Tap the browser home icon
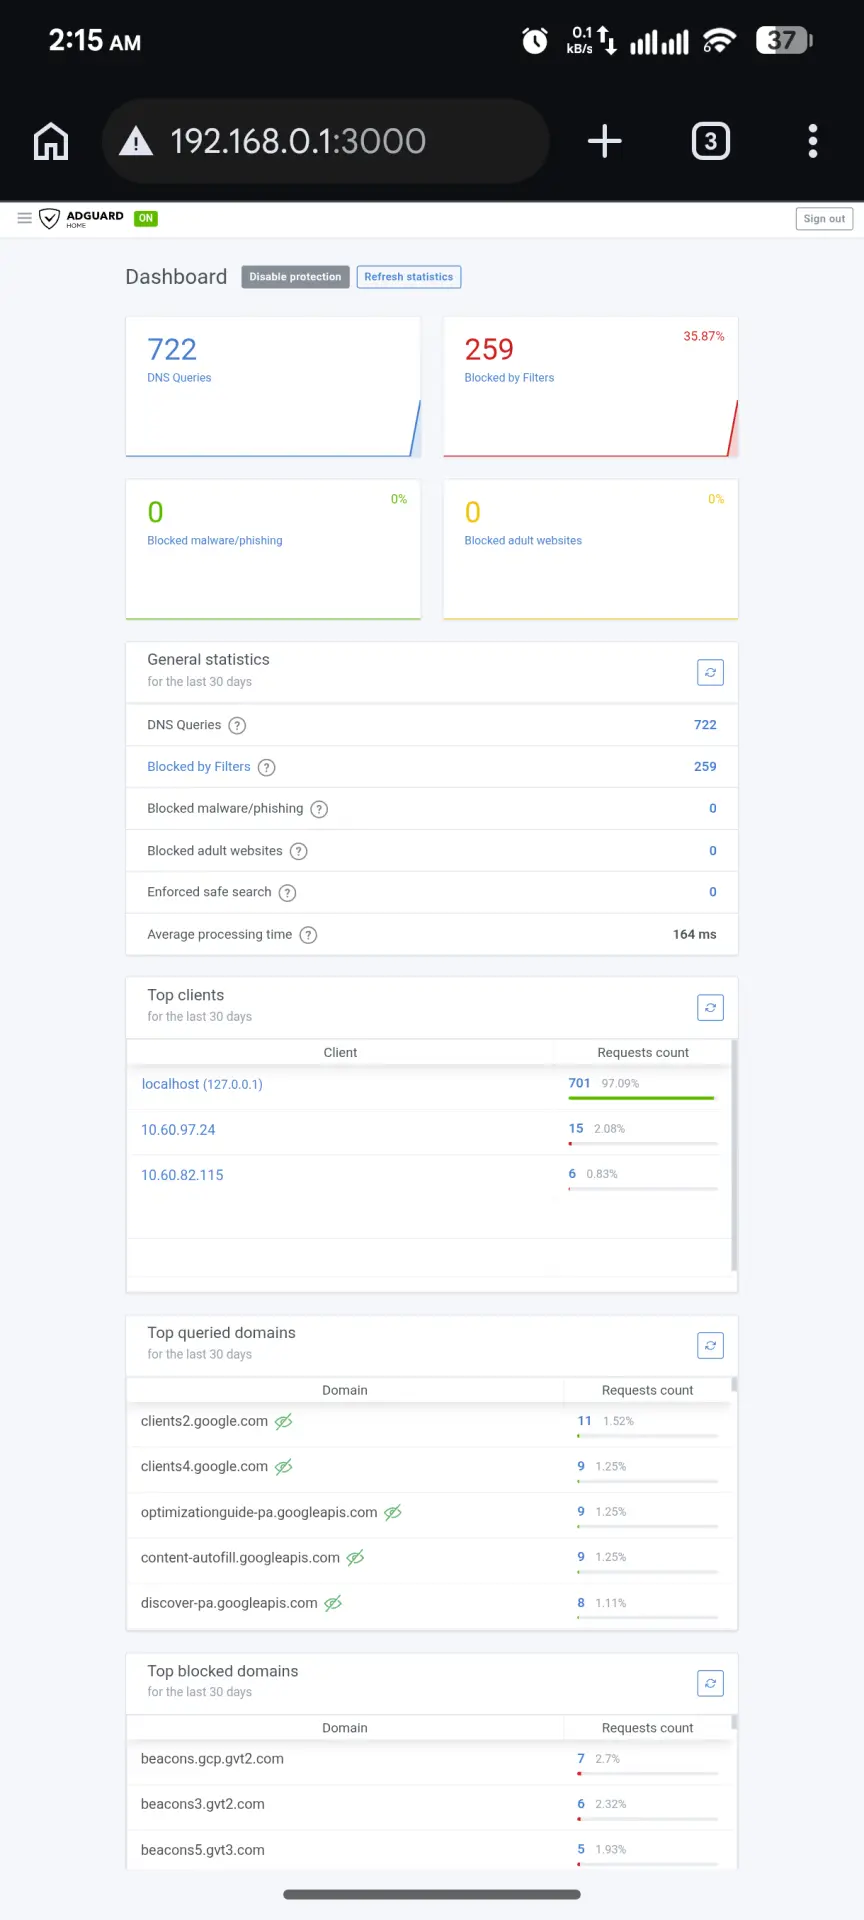The width and height of the screenshot is (864, 1920). [51, 141]
